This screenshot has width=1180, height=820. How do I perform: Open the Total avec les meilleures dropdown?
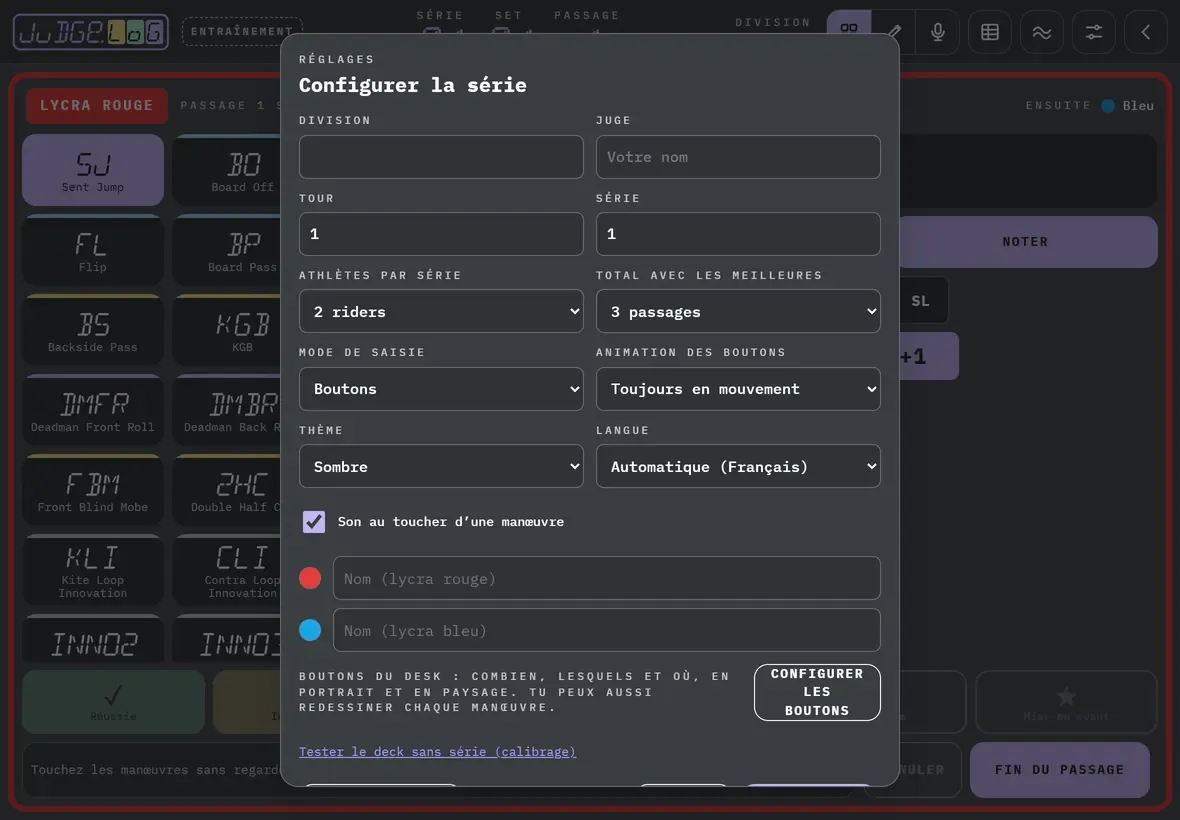tap(738, 311)
